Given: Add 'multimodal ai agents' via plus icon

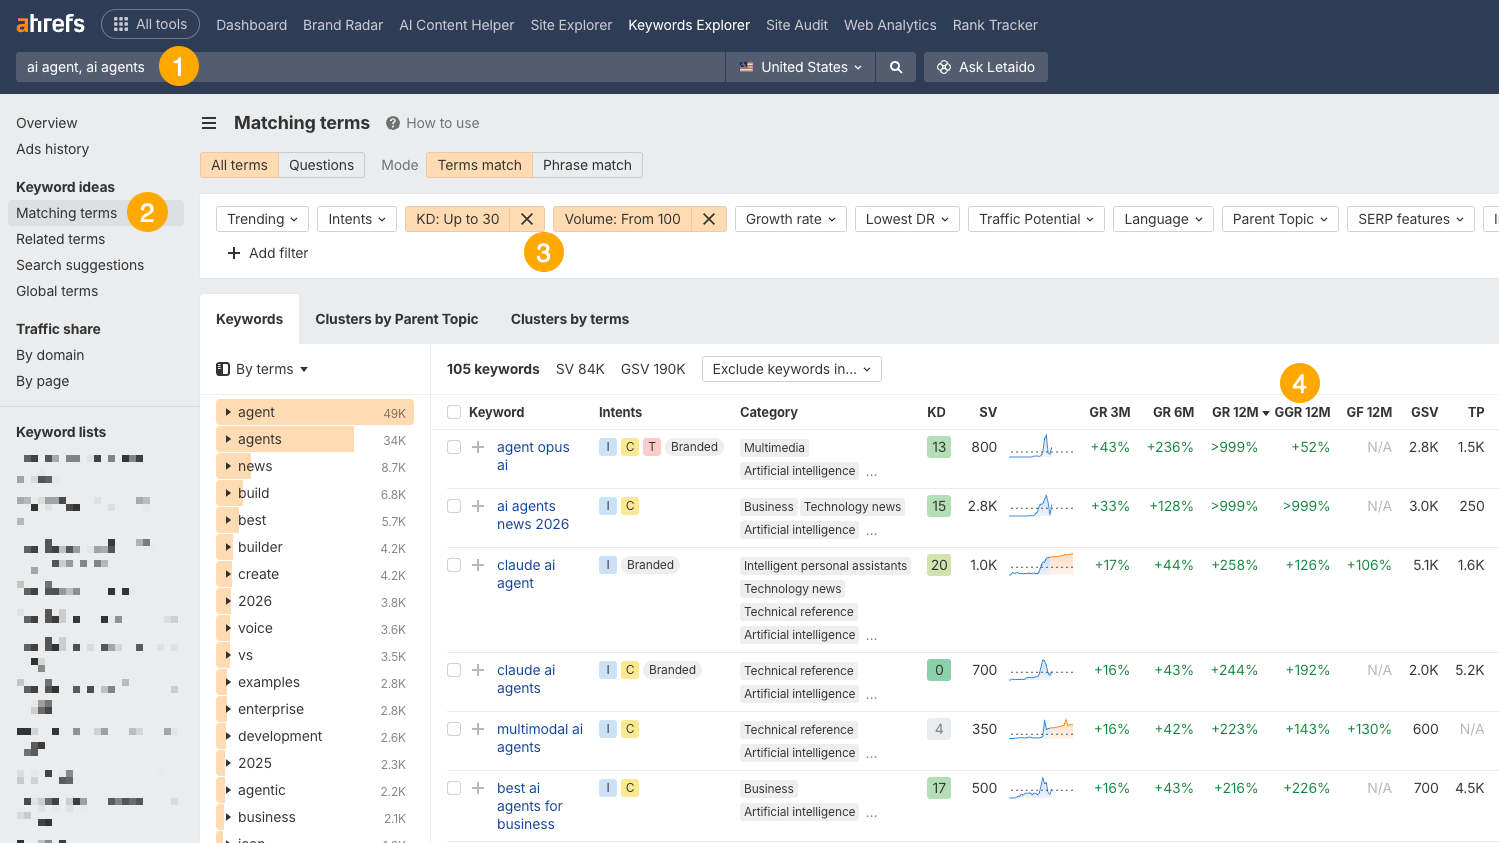Looking at the screenshot, I should 478,729.
